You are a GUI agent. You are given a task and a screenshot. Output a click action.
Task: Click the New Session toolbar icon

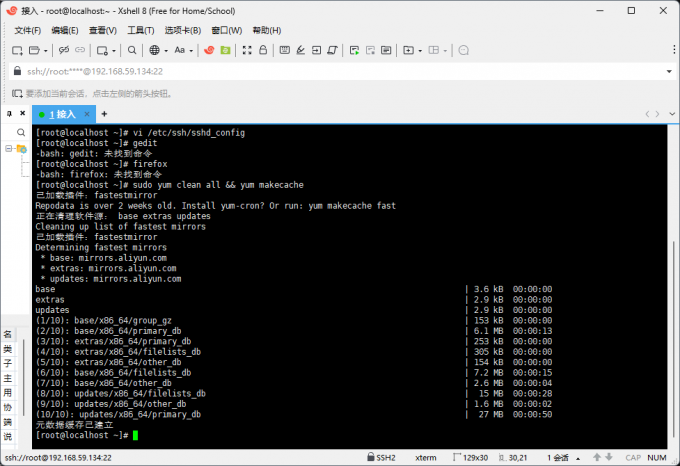(17, 50)
